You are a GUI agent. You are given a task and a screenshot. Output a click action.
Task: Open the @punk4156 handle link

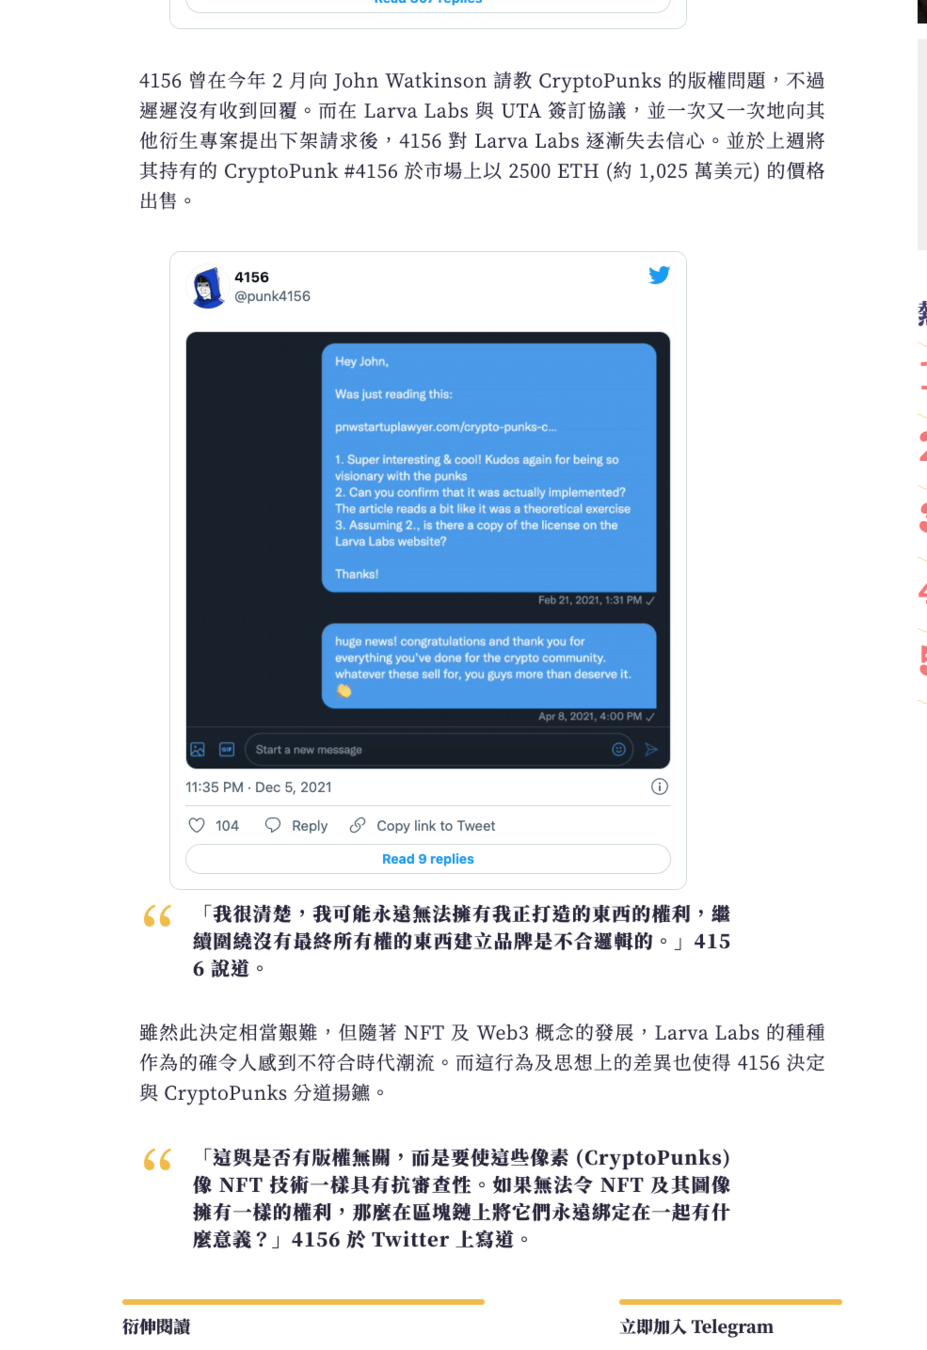(272, 296)
